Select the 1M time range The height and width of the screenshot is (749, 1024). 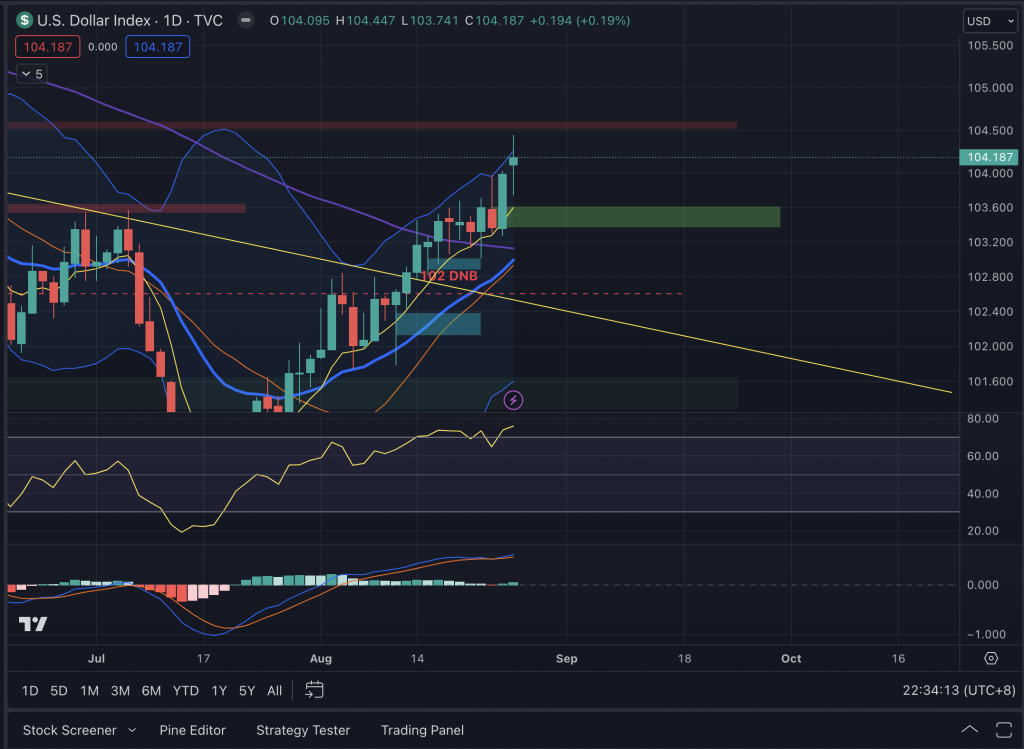(89, 690)
